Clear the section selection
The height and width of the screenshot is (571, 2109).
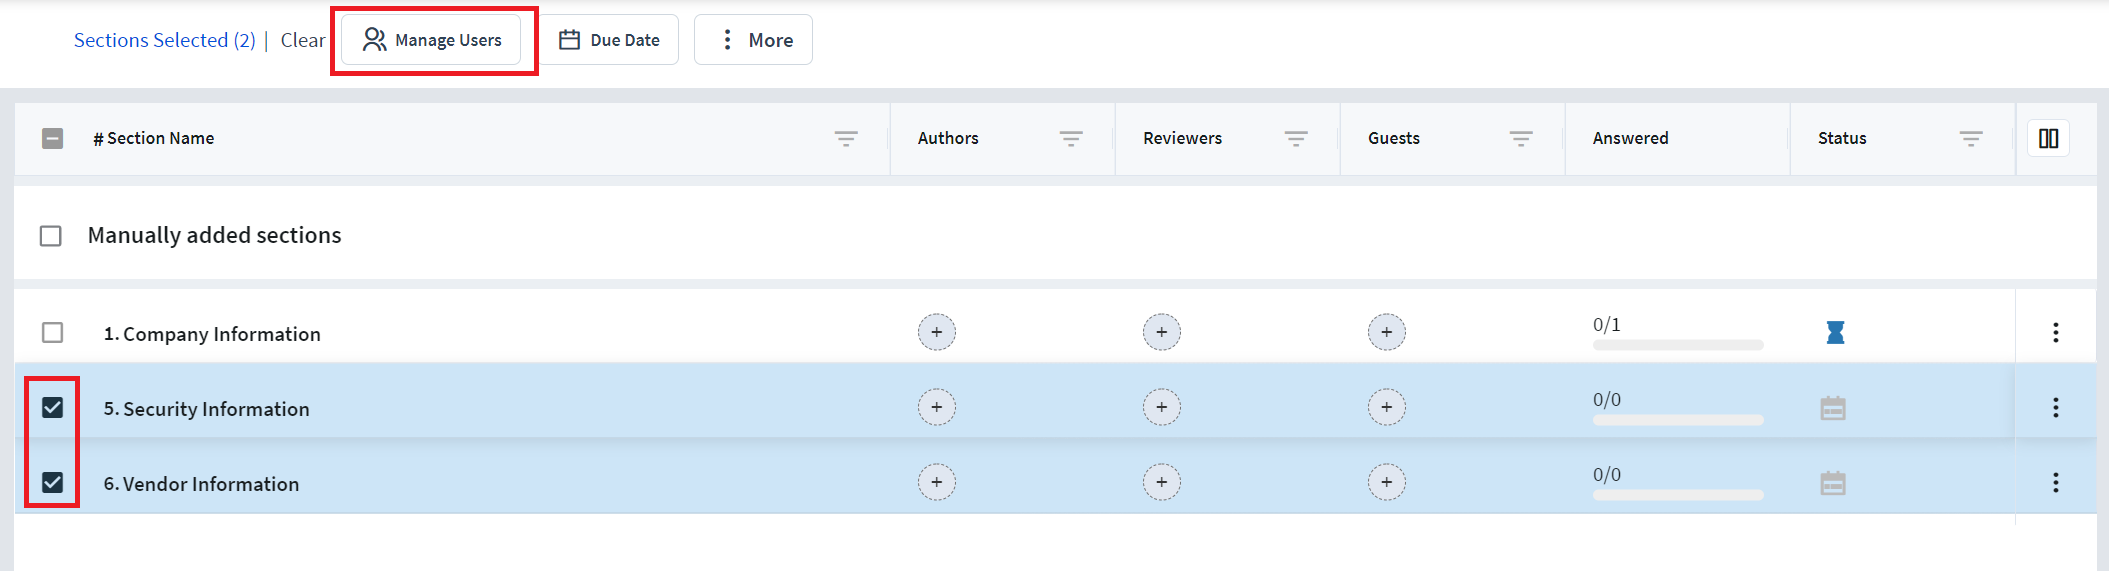pos(302,40)
